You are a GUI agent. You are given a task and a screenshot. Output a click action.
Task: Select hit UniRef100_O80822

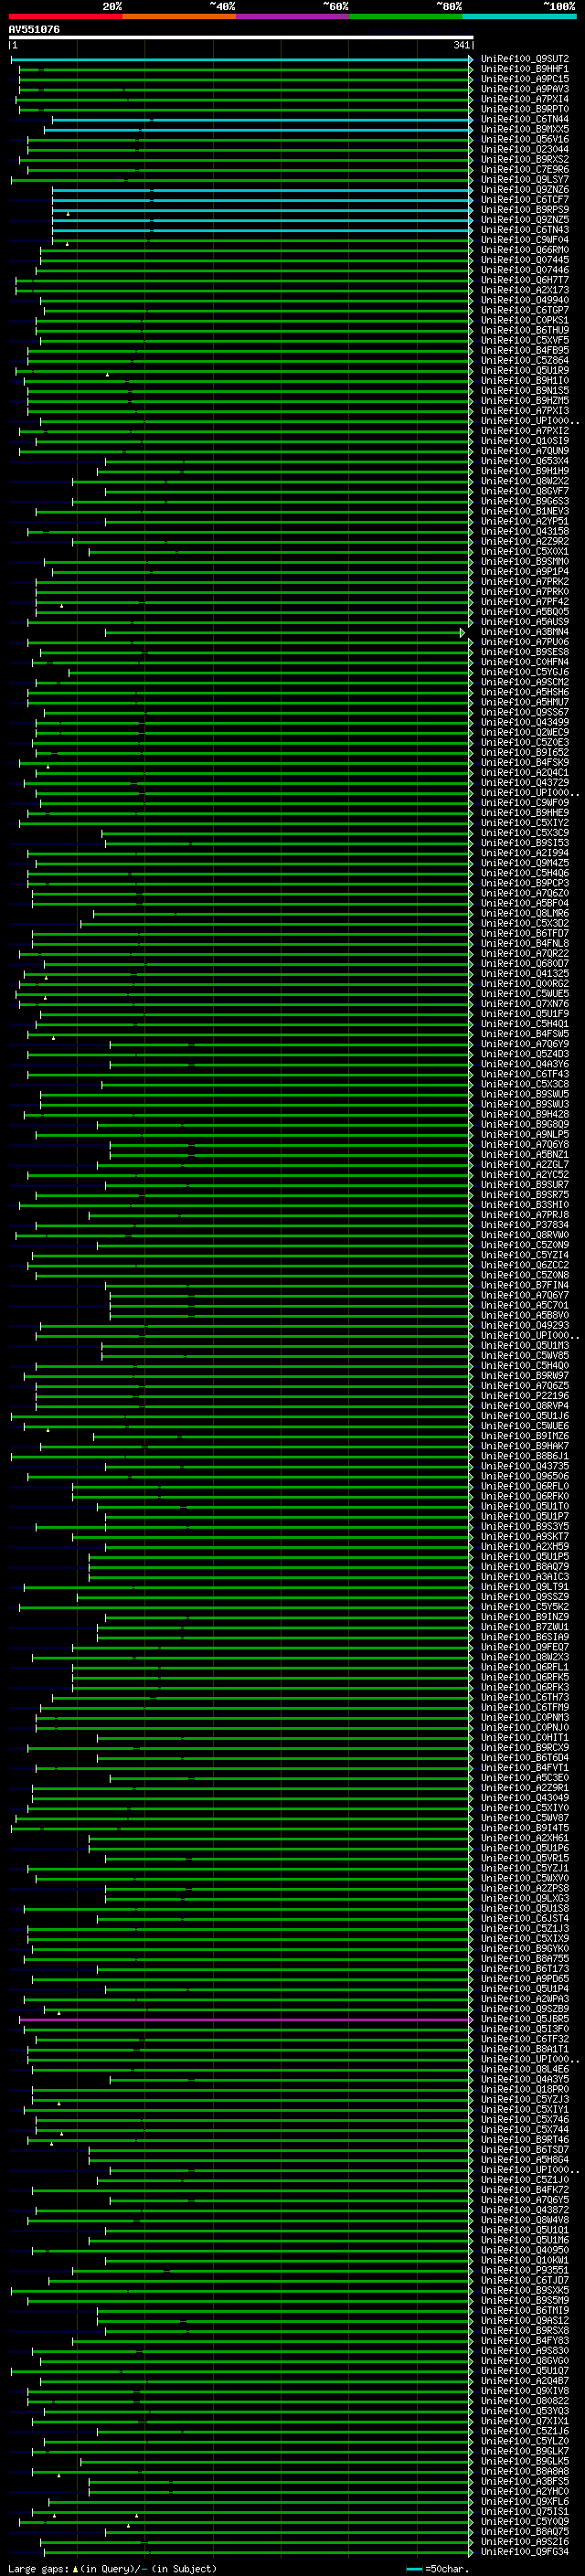pyautogui.click(x=525, y=2401)
